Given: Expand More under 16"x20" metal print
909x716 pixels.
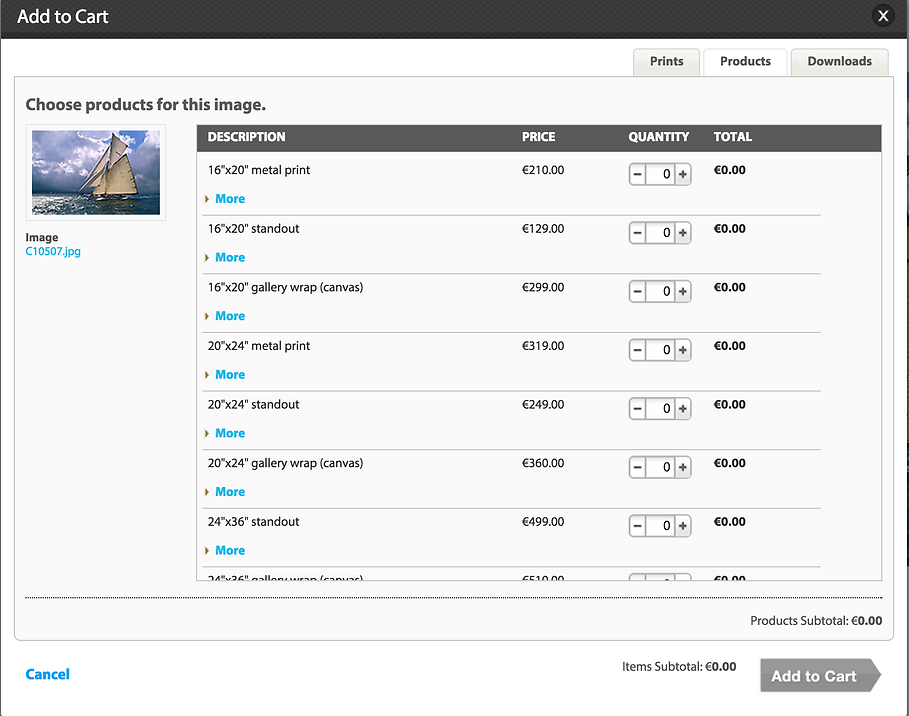Looking at the screenshot, I should [x=230, y=199].
